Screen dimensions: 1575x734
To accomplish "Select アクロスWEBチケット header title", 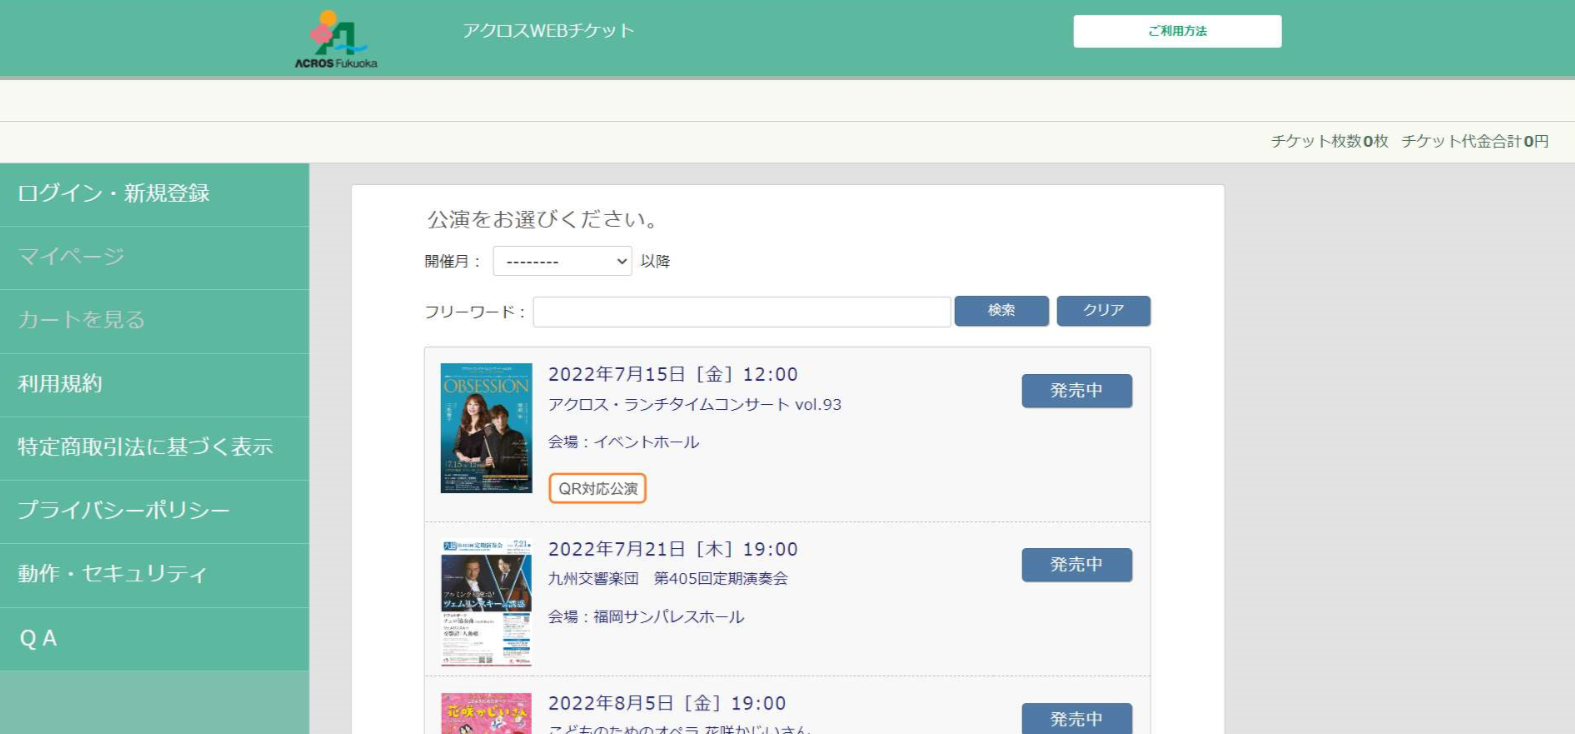I will (548, 31).
